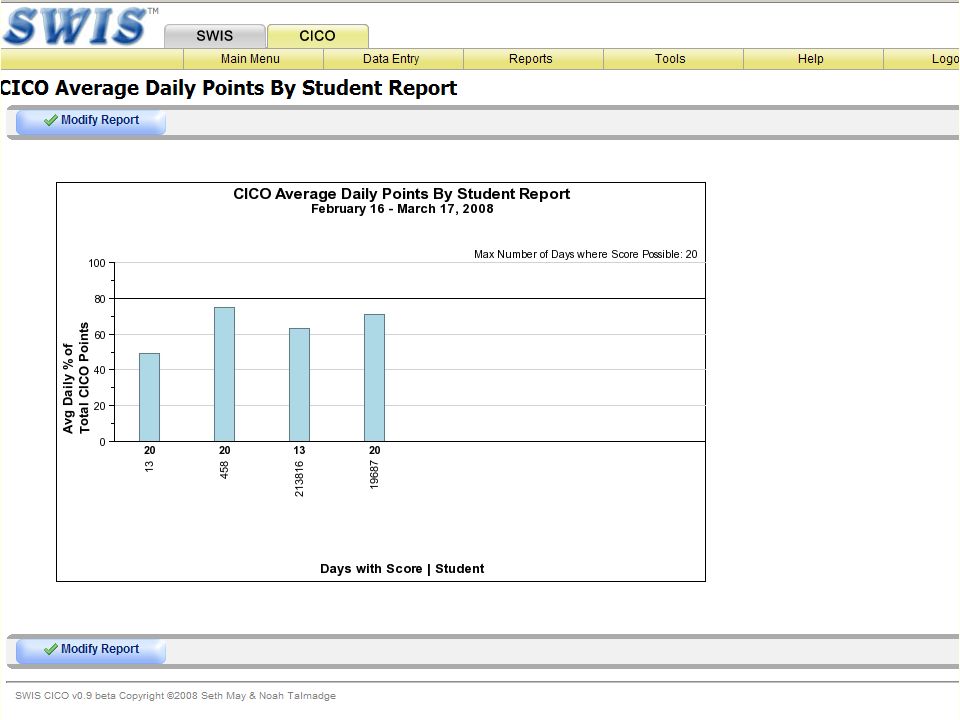This screenshot has width=960, height=720.
Task: Click the page heading CICO Average Daily Points
Action: [x=229, y=88]
